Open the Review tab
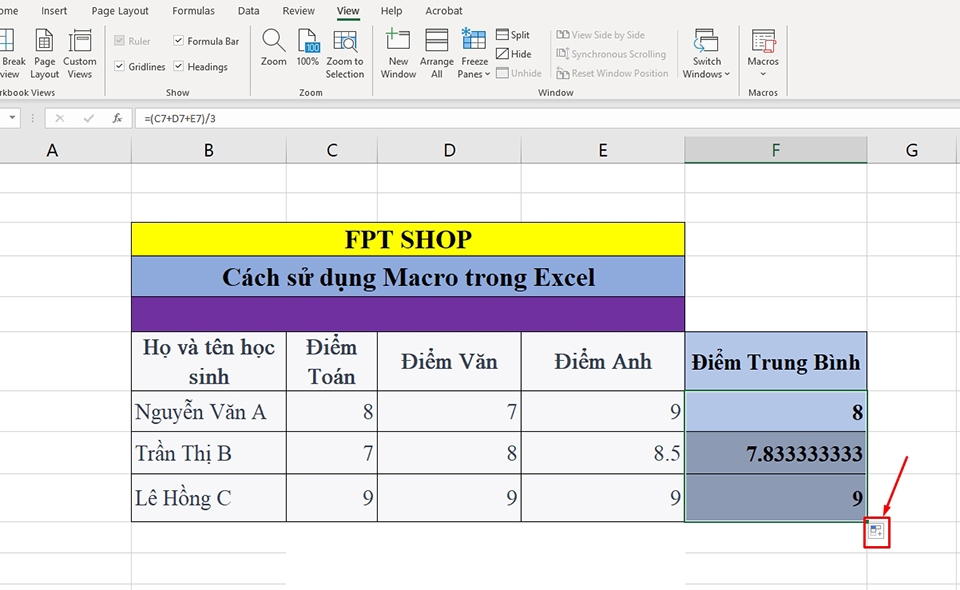Viewport: 960px width, 590px height. click(x=299, y=11)
